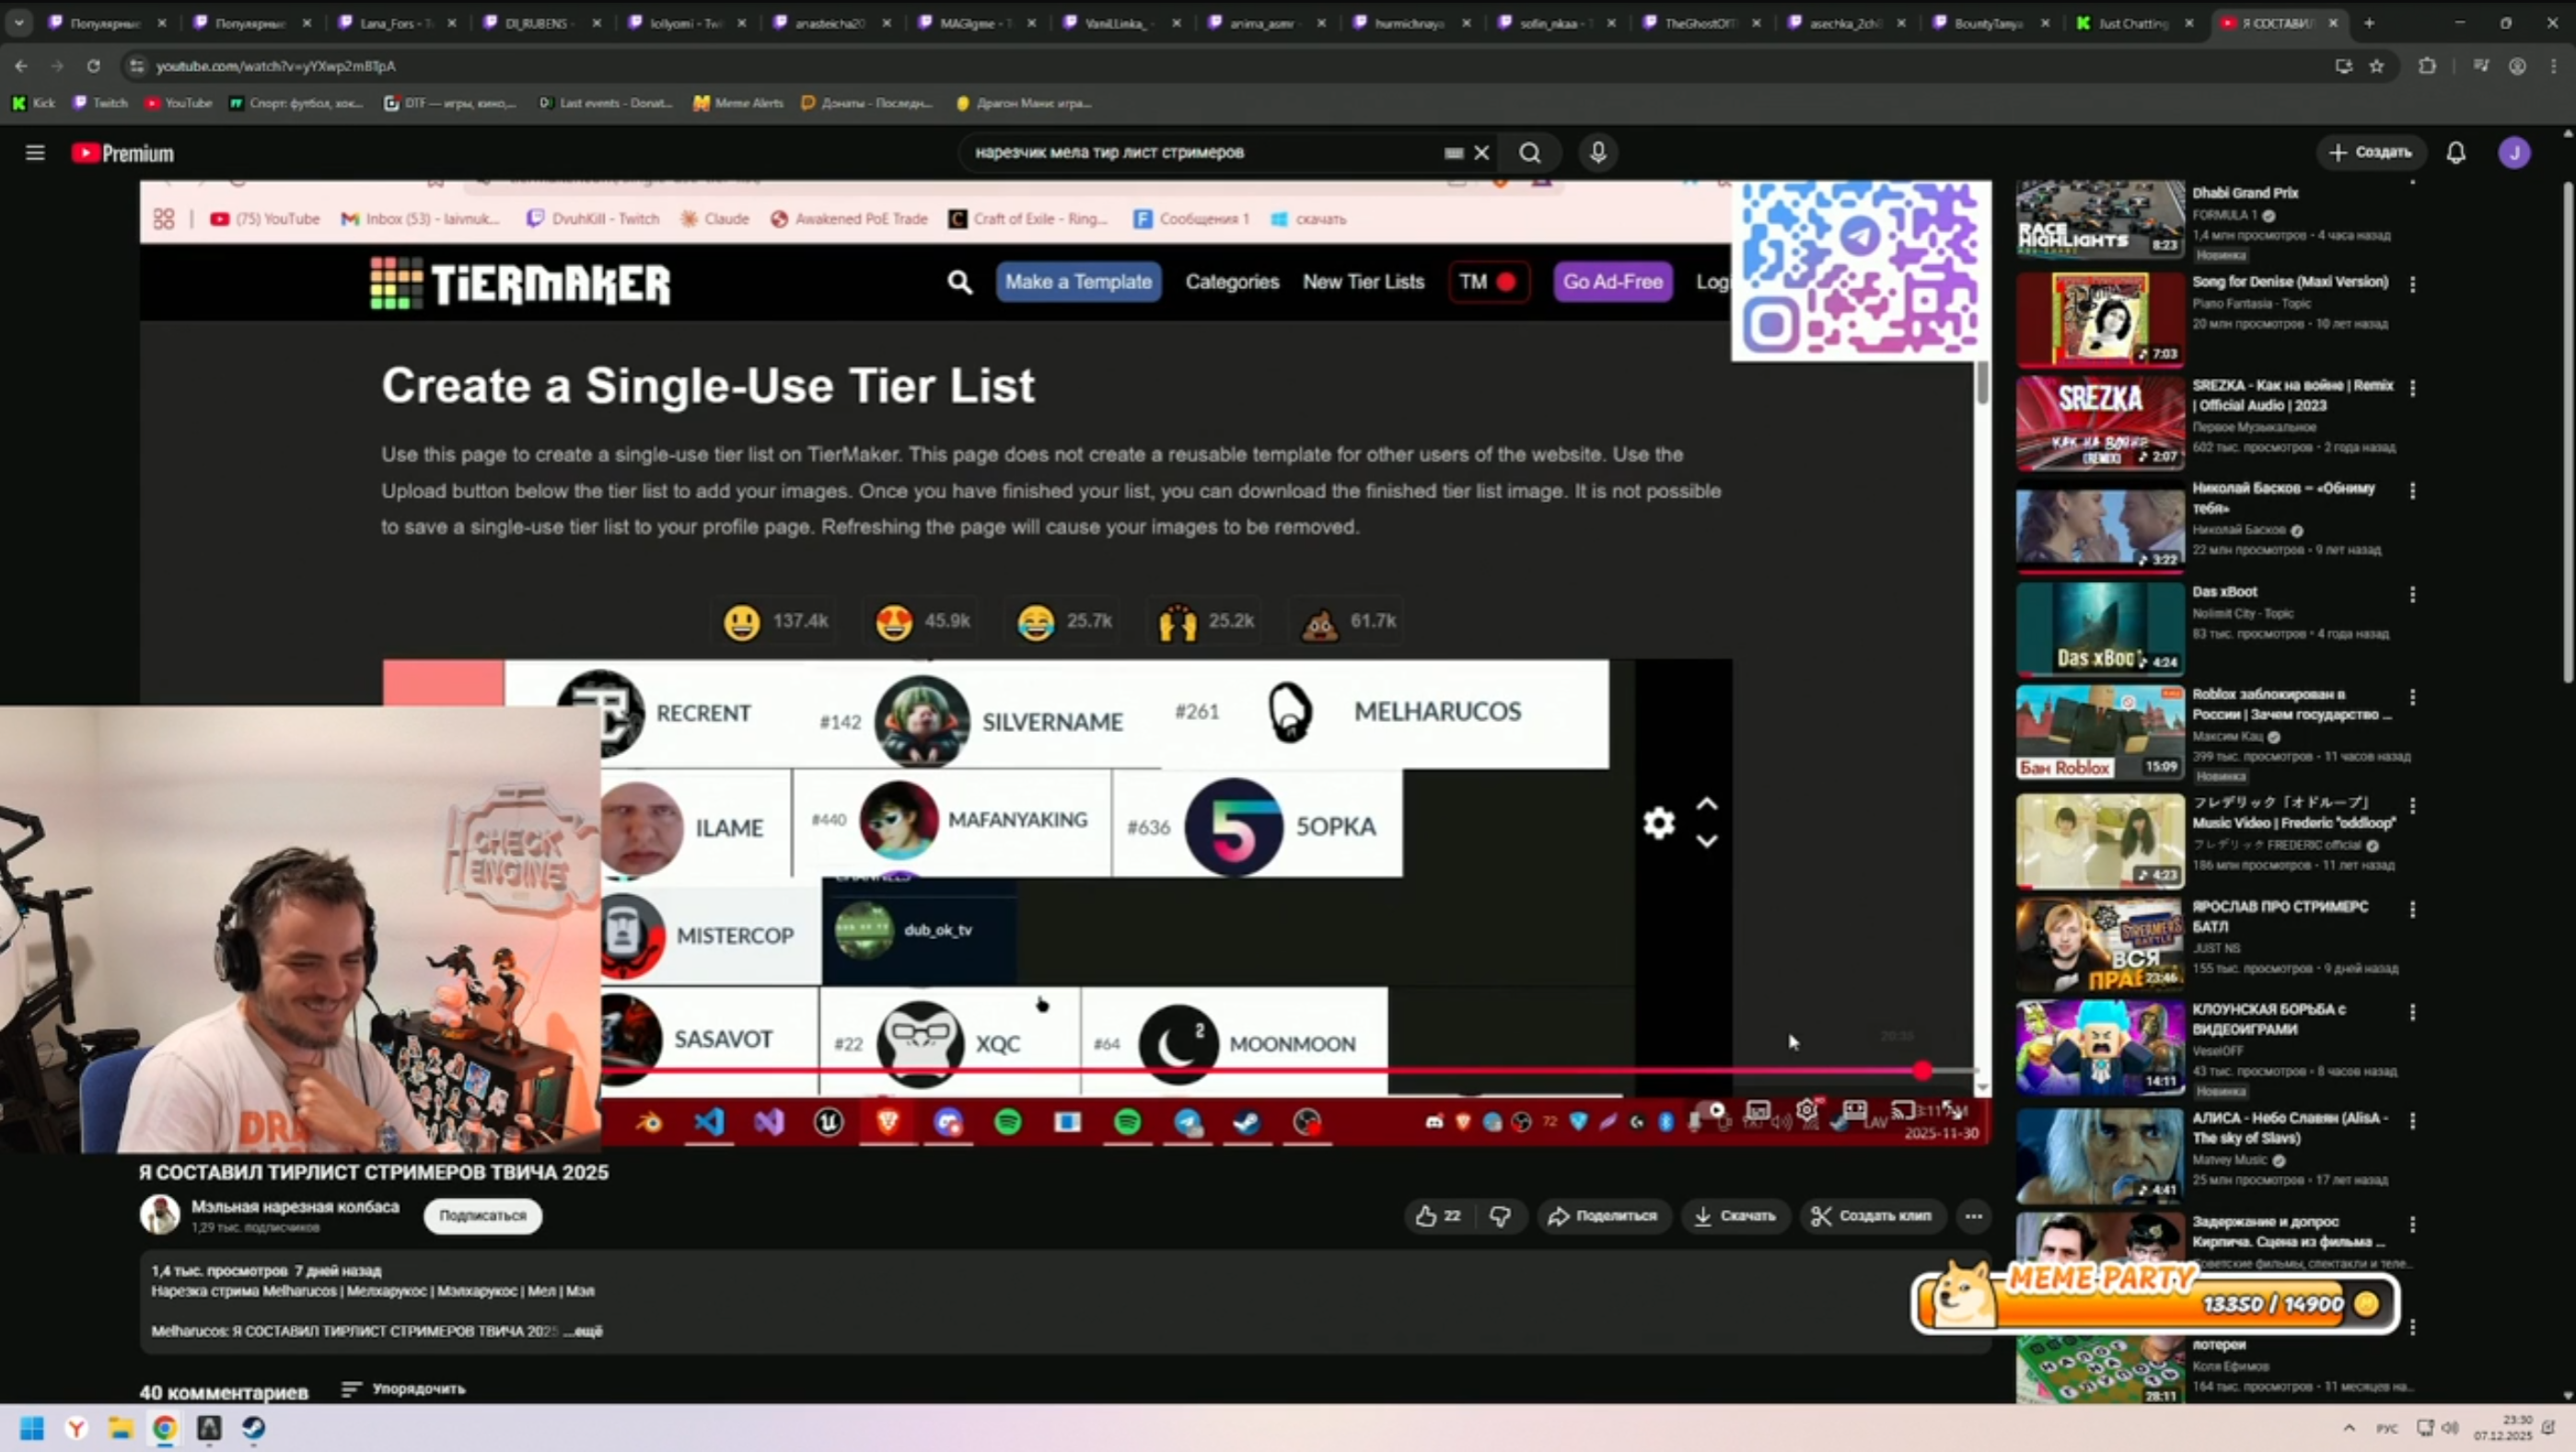
Task: Clear the search query with X
Action: click(x=1482, y=153)
